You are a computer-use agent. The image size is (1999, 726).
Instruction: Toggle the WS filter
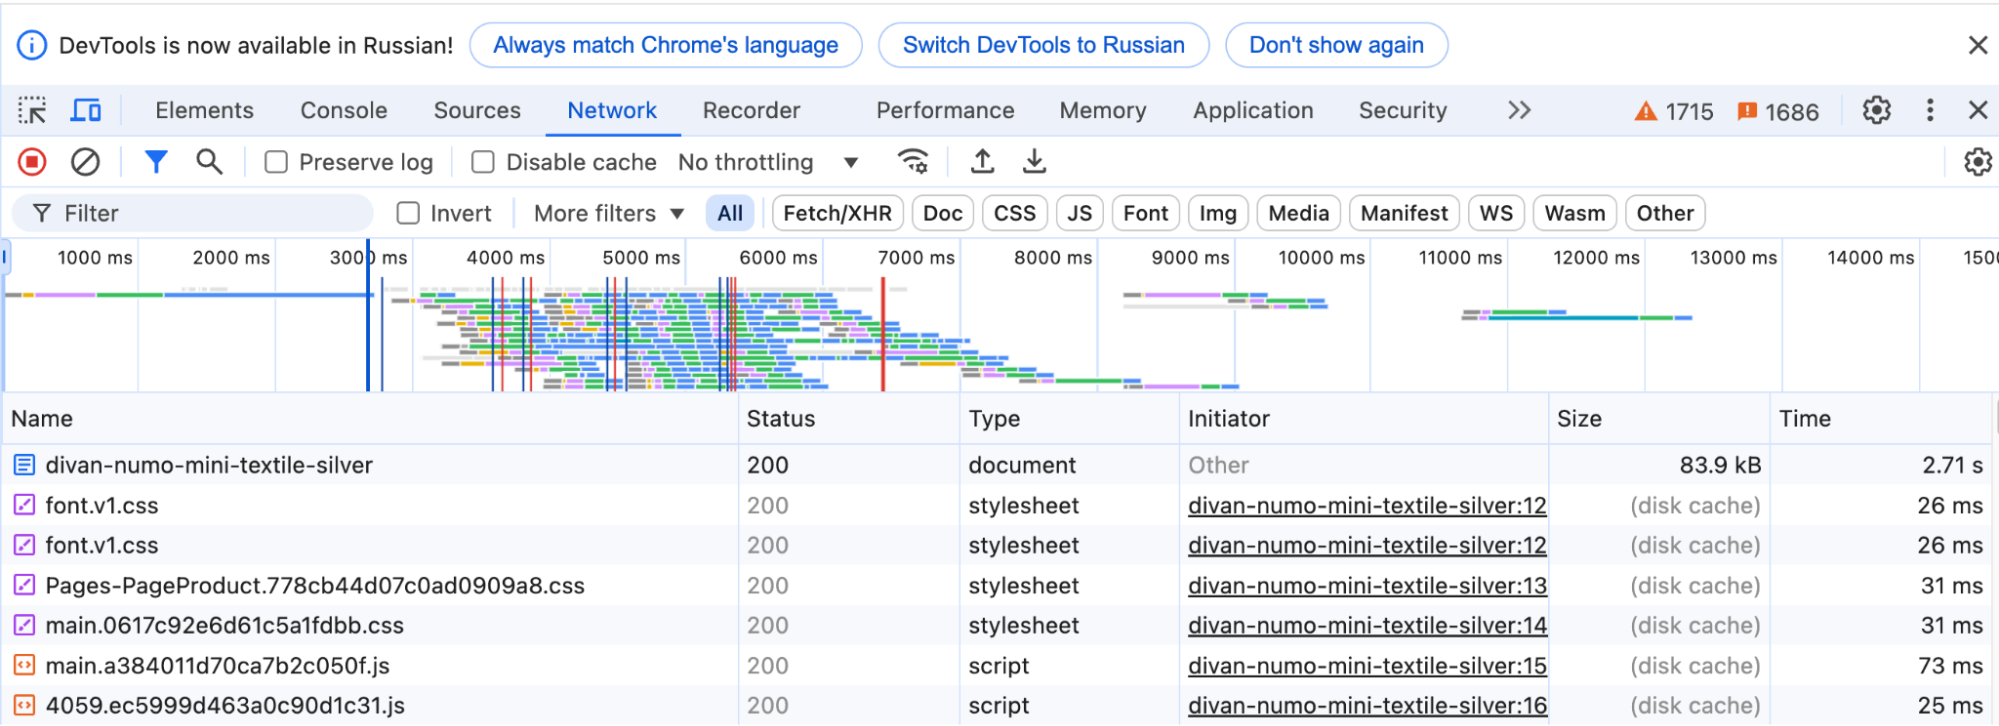point(1496,213)
